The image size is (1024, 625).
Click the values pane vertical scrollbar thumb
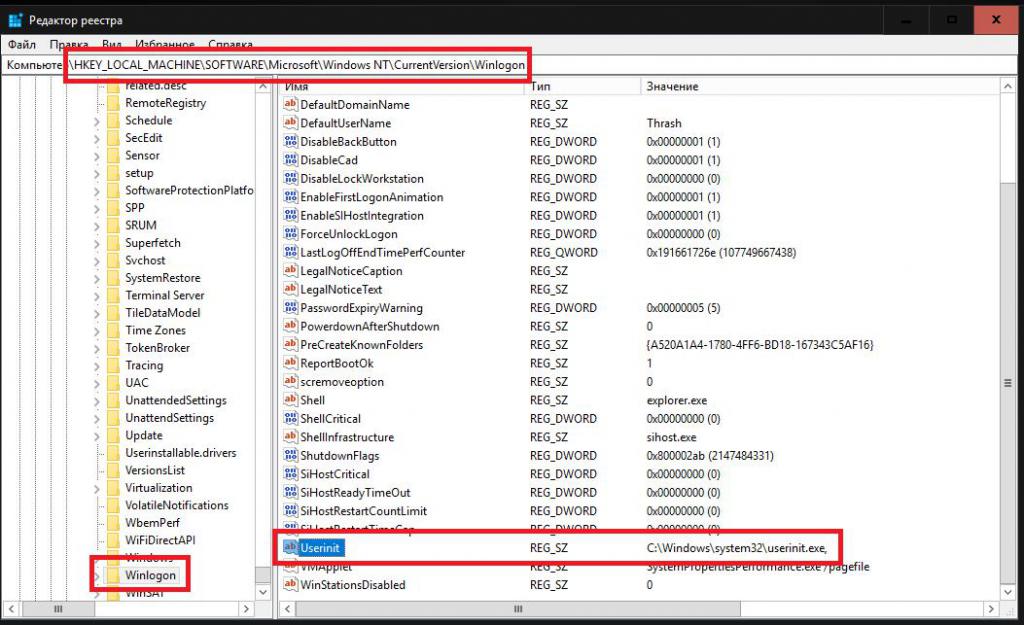click(x=1007, y=383)
